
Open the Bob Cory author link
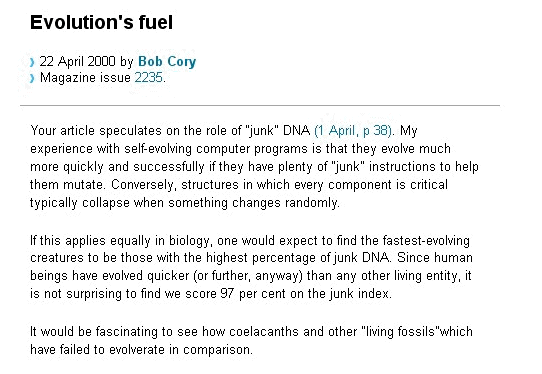point(167,62)
